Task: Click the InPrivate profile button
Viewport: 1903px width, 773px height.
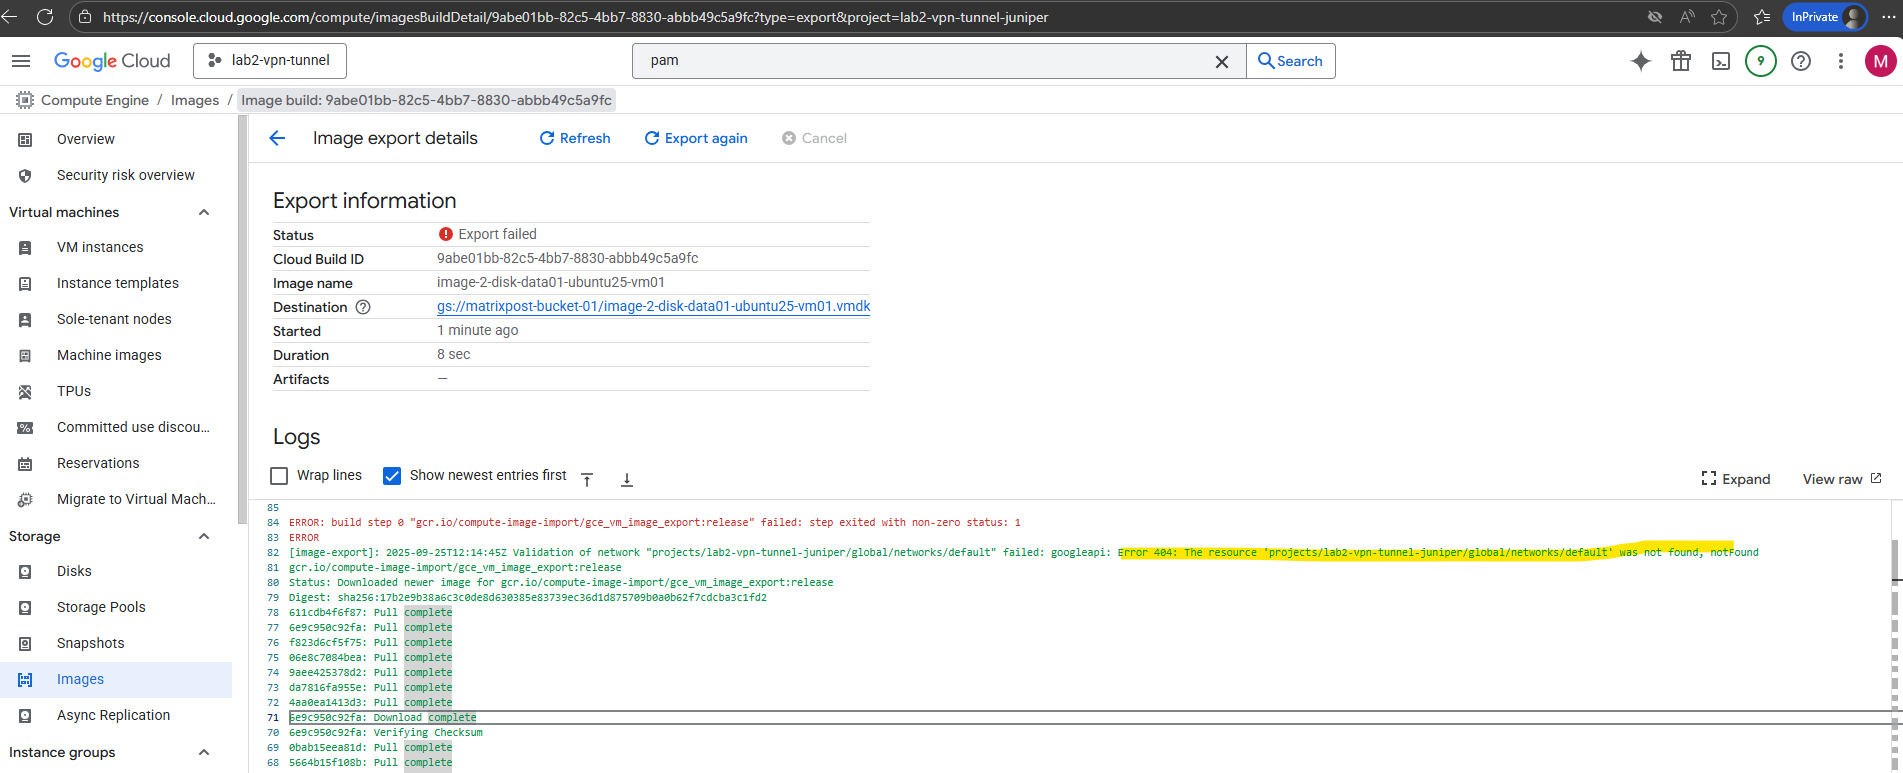Action: 1826,17
